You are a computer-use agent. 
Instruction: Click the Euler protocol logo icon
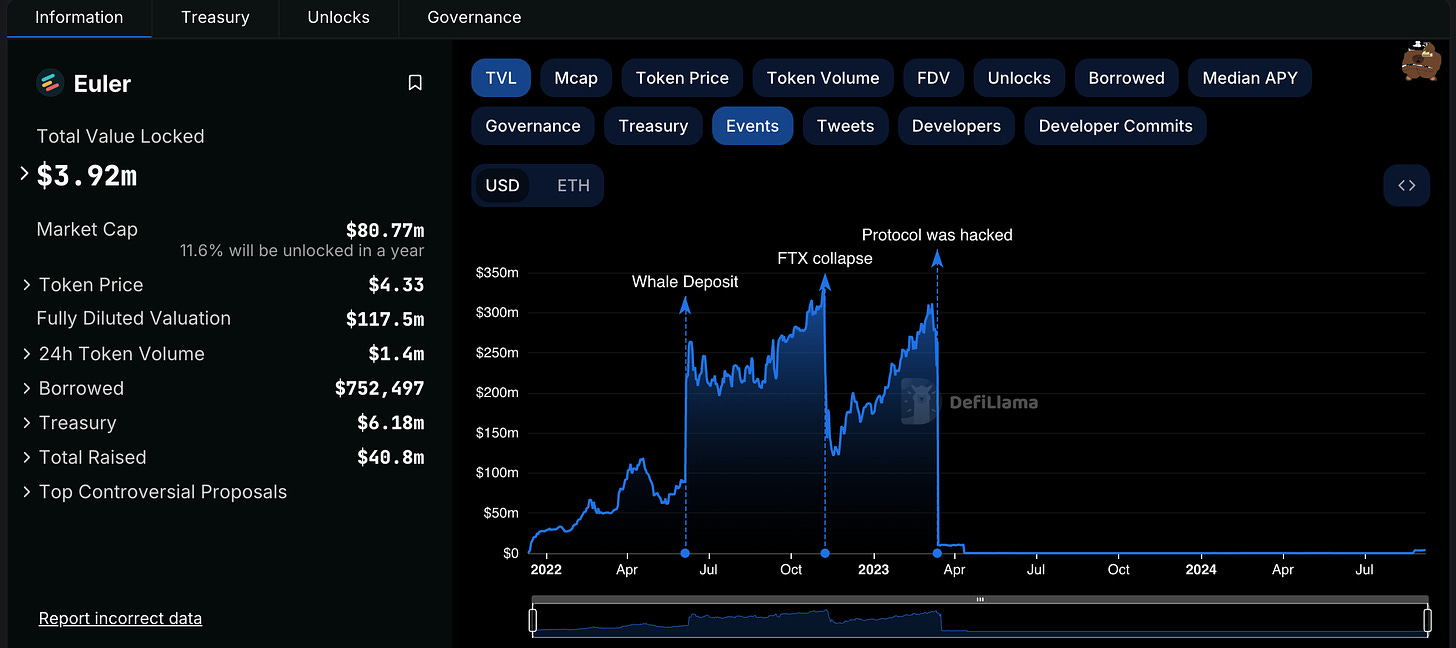[x=50, y=83]
